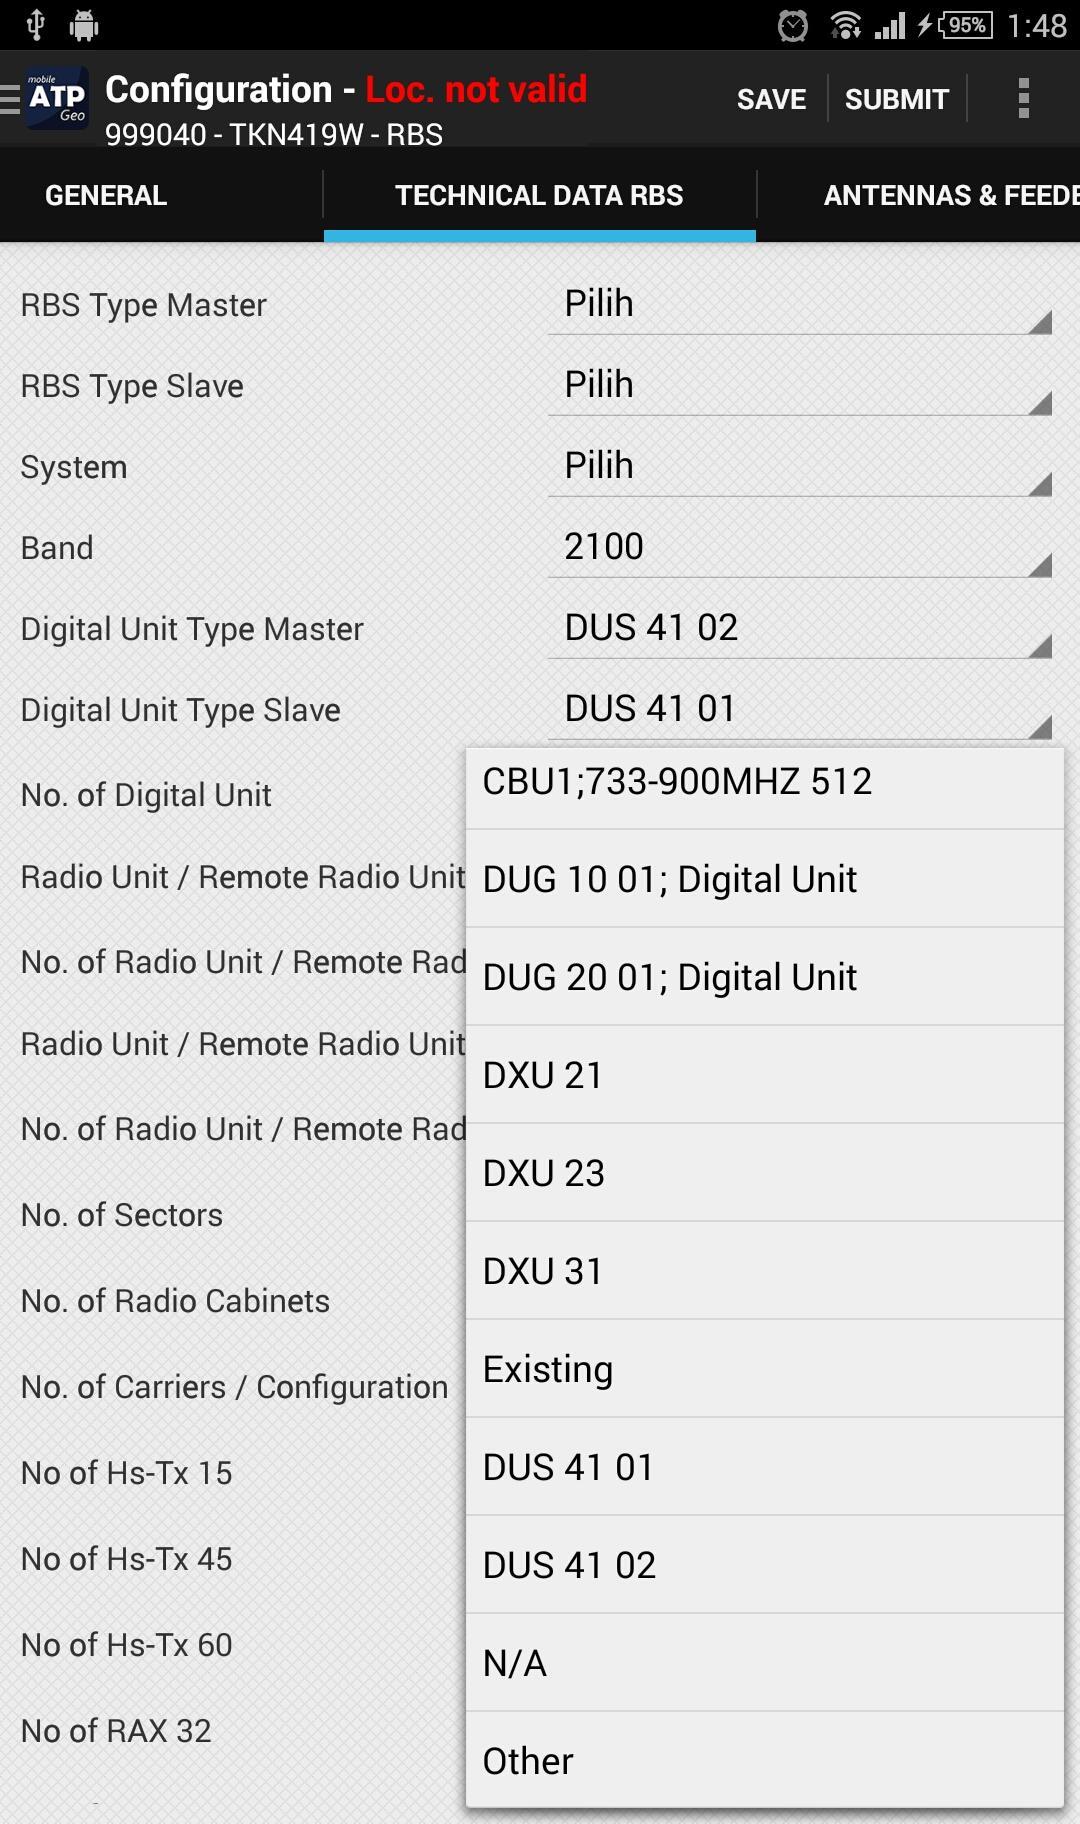Tap the No of Hs-Tx 45 label
This screenshot has height=1824, width=1080.
pos(126,1559)
